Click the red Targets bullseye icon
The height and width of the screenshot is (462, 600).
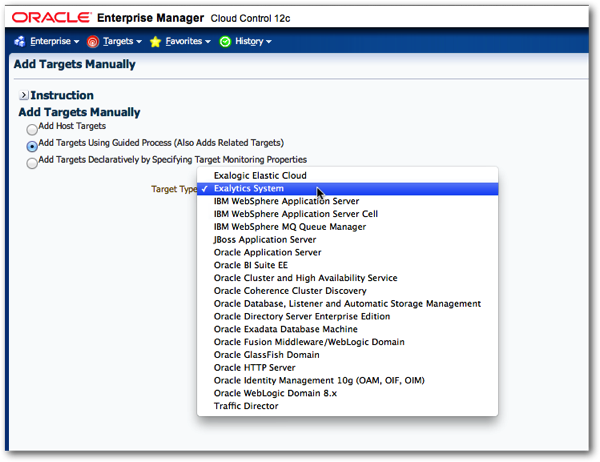[x=93, y=41]
